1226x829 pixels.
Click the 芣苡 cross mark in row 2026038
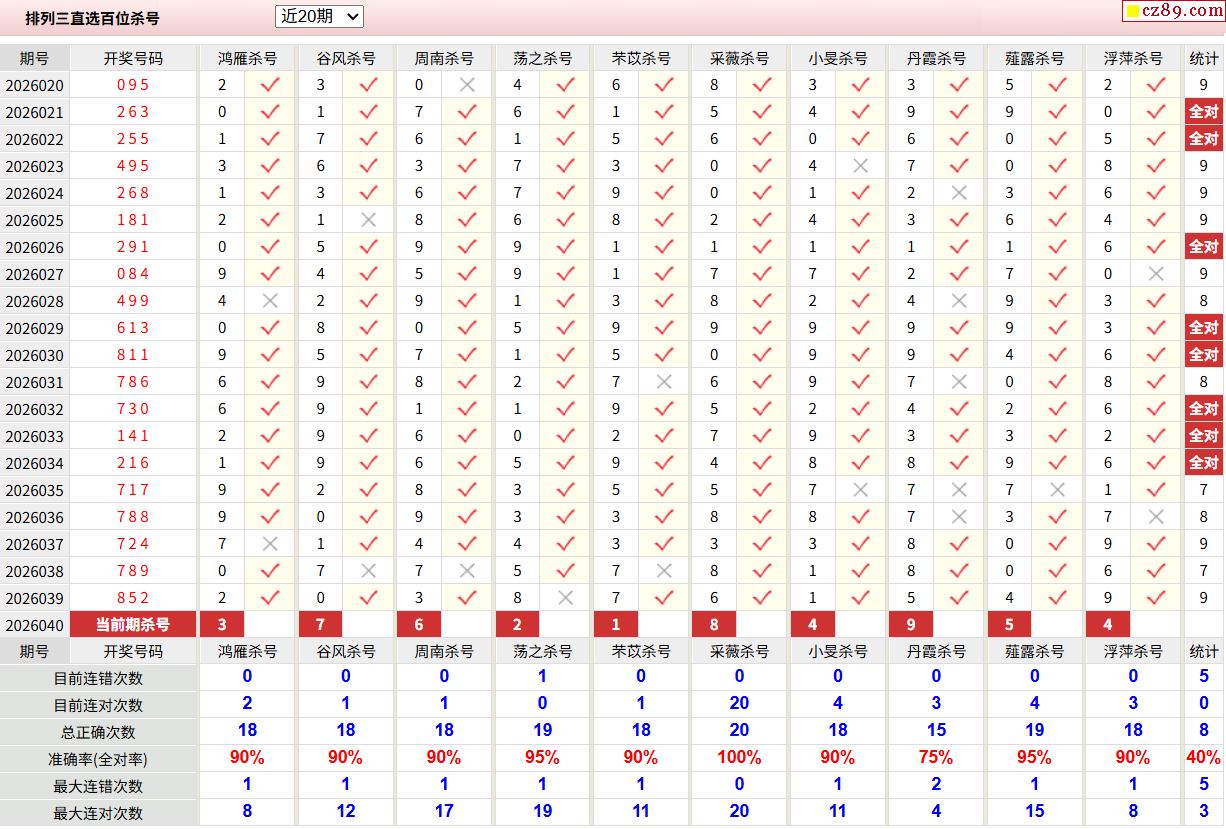664,571
